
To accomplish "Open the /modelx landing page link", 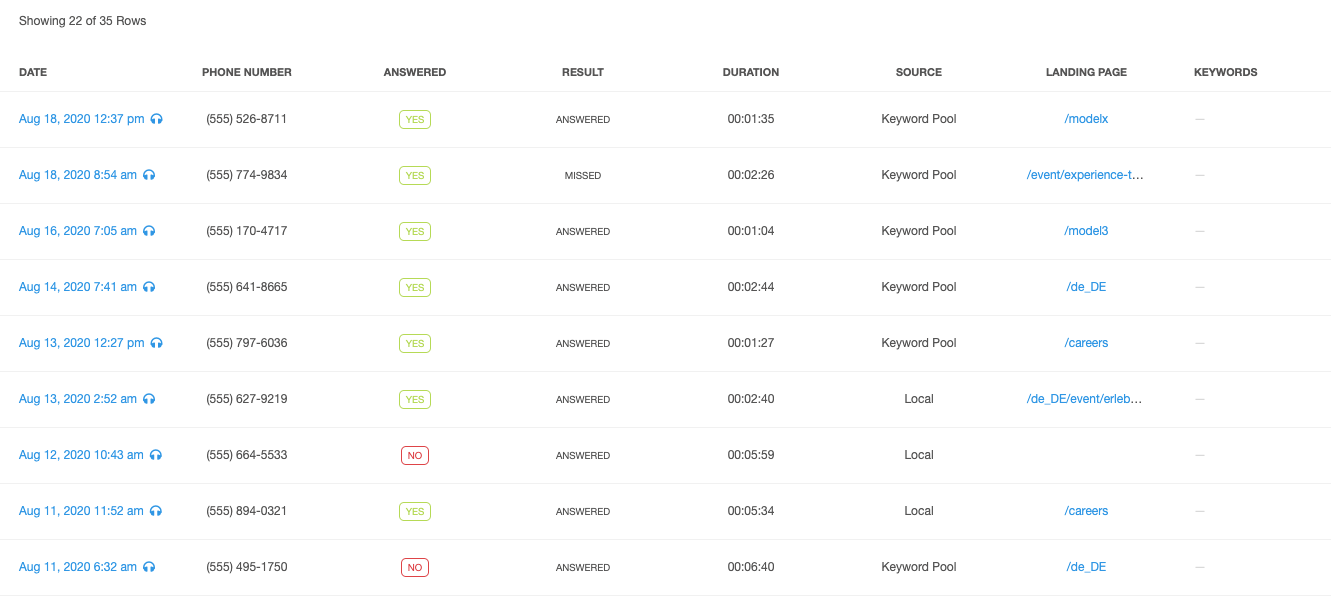I will 1086,119.
